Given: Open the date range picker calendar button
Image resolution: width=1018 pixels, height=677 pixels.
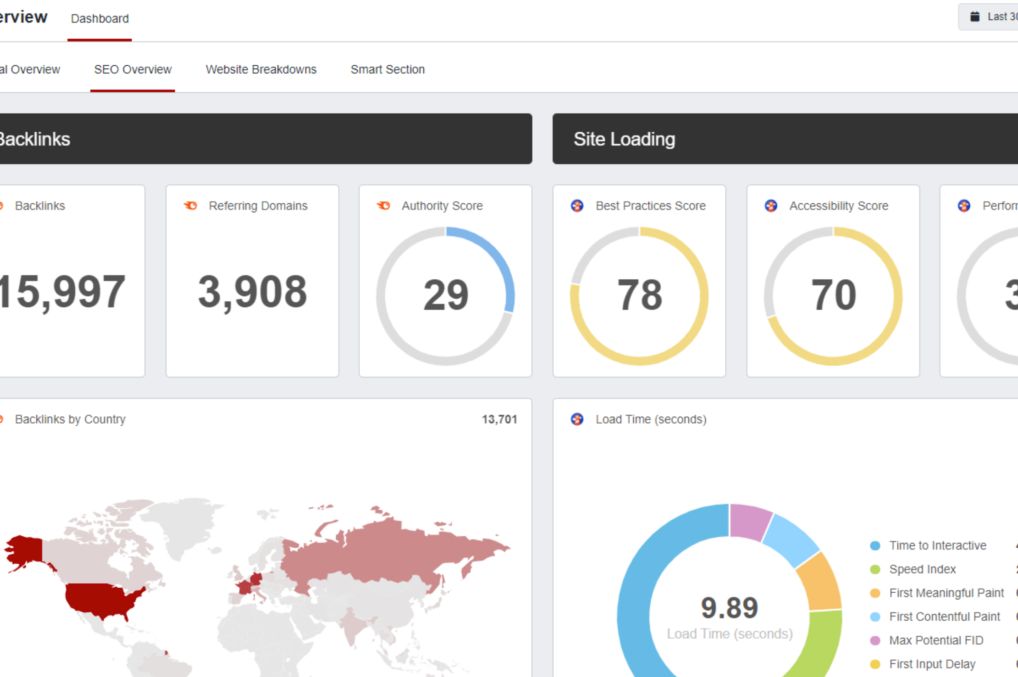Looking at the screenshot, I should click(x=989, y=17).
